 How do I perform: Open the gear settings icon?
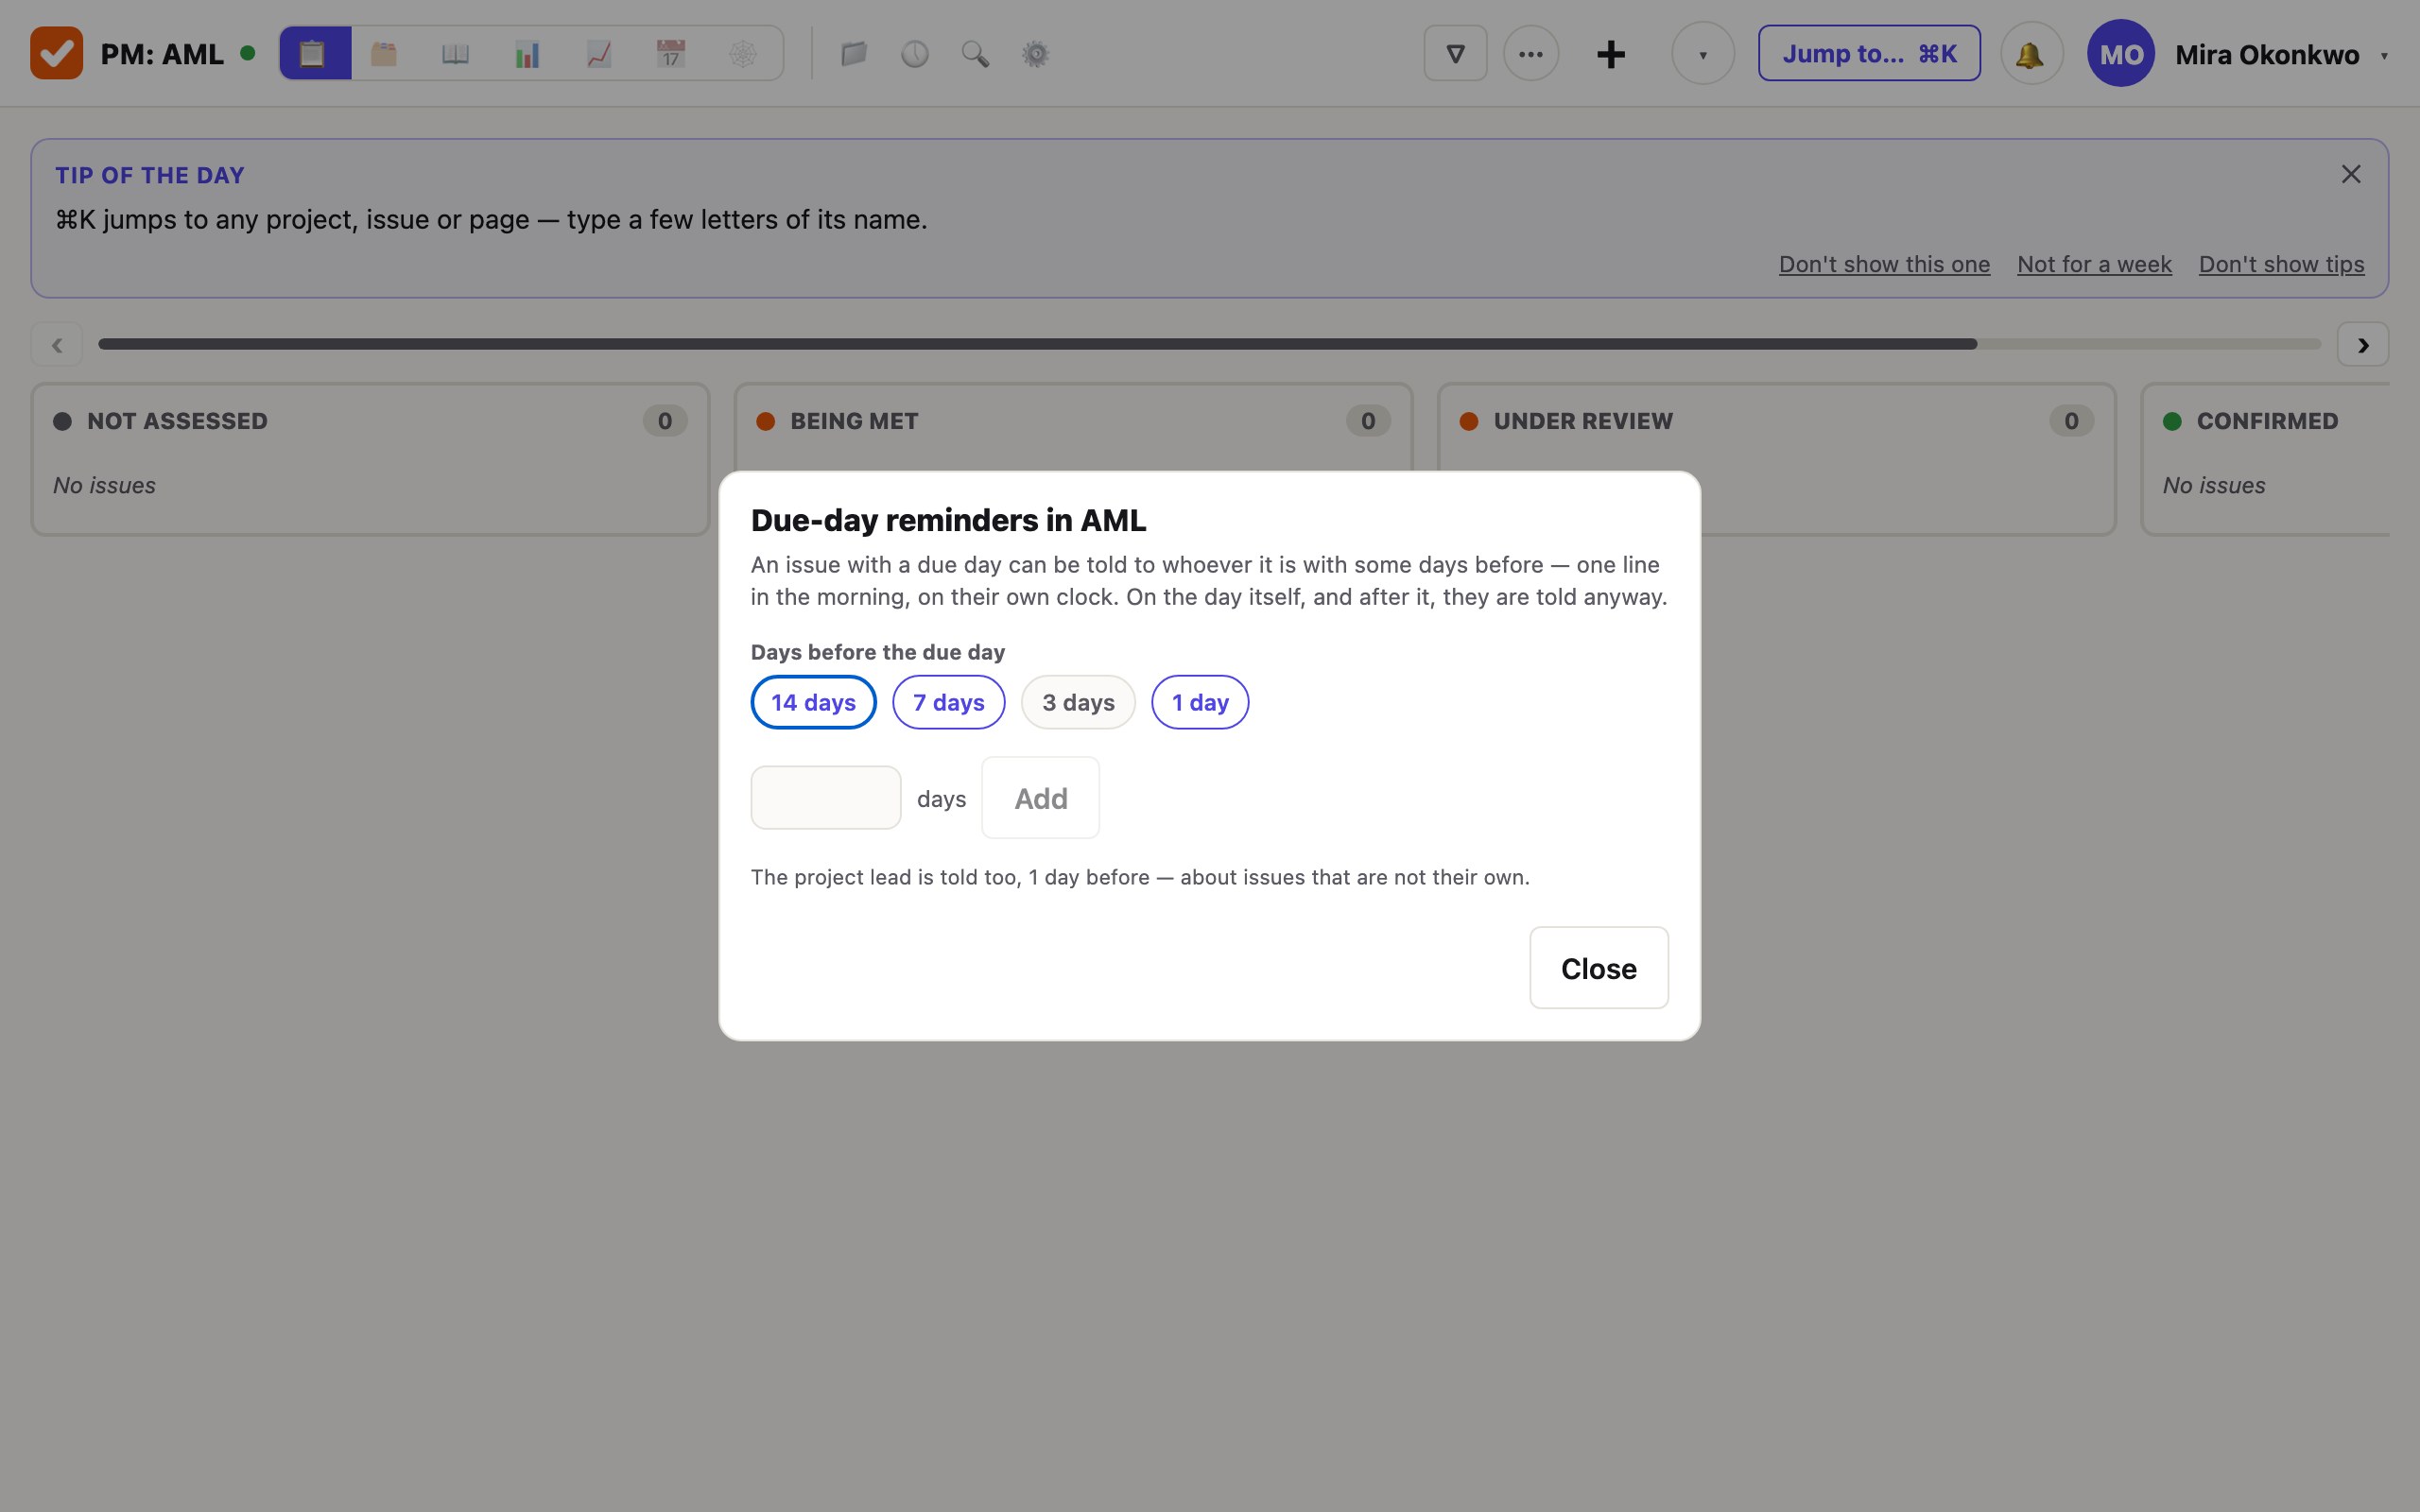tap(1035, 54)
